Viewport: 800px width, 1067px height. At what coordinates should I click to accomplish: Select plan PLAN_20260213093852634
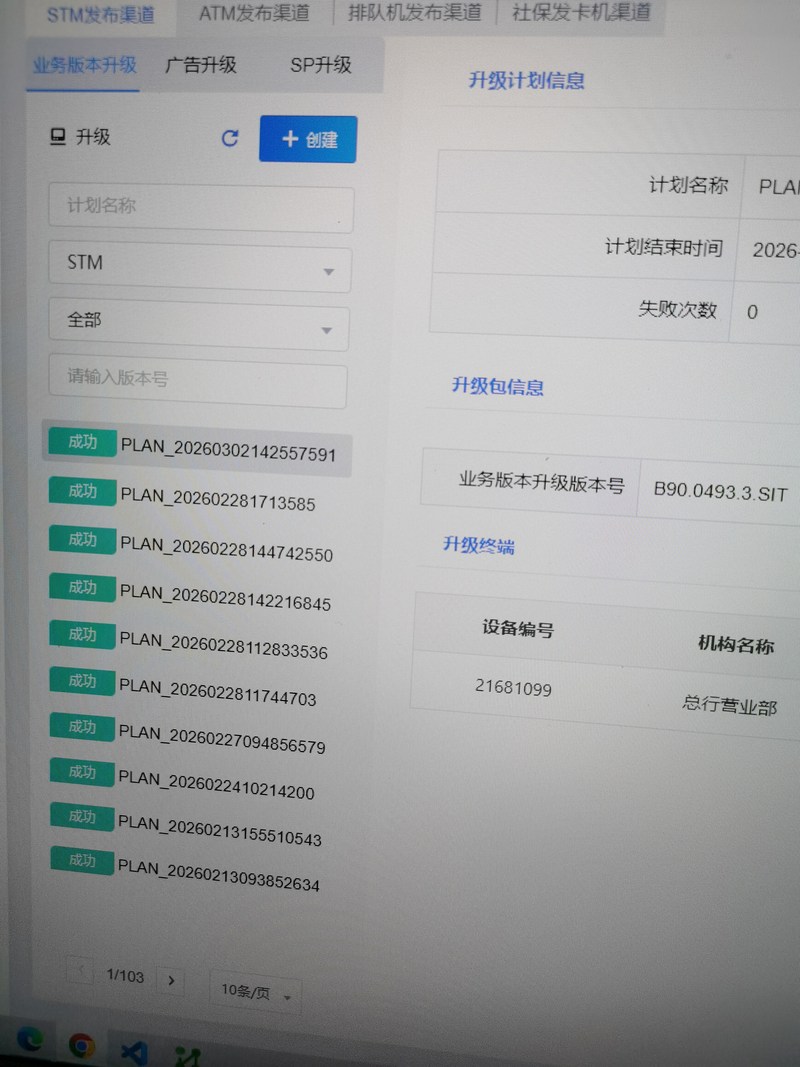click(x=218, y=882)
